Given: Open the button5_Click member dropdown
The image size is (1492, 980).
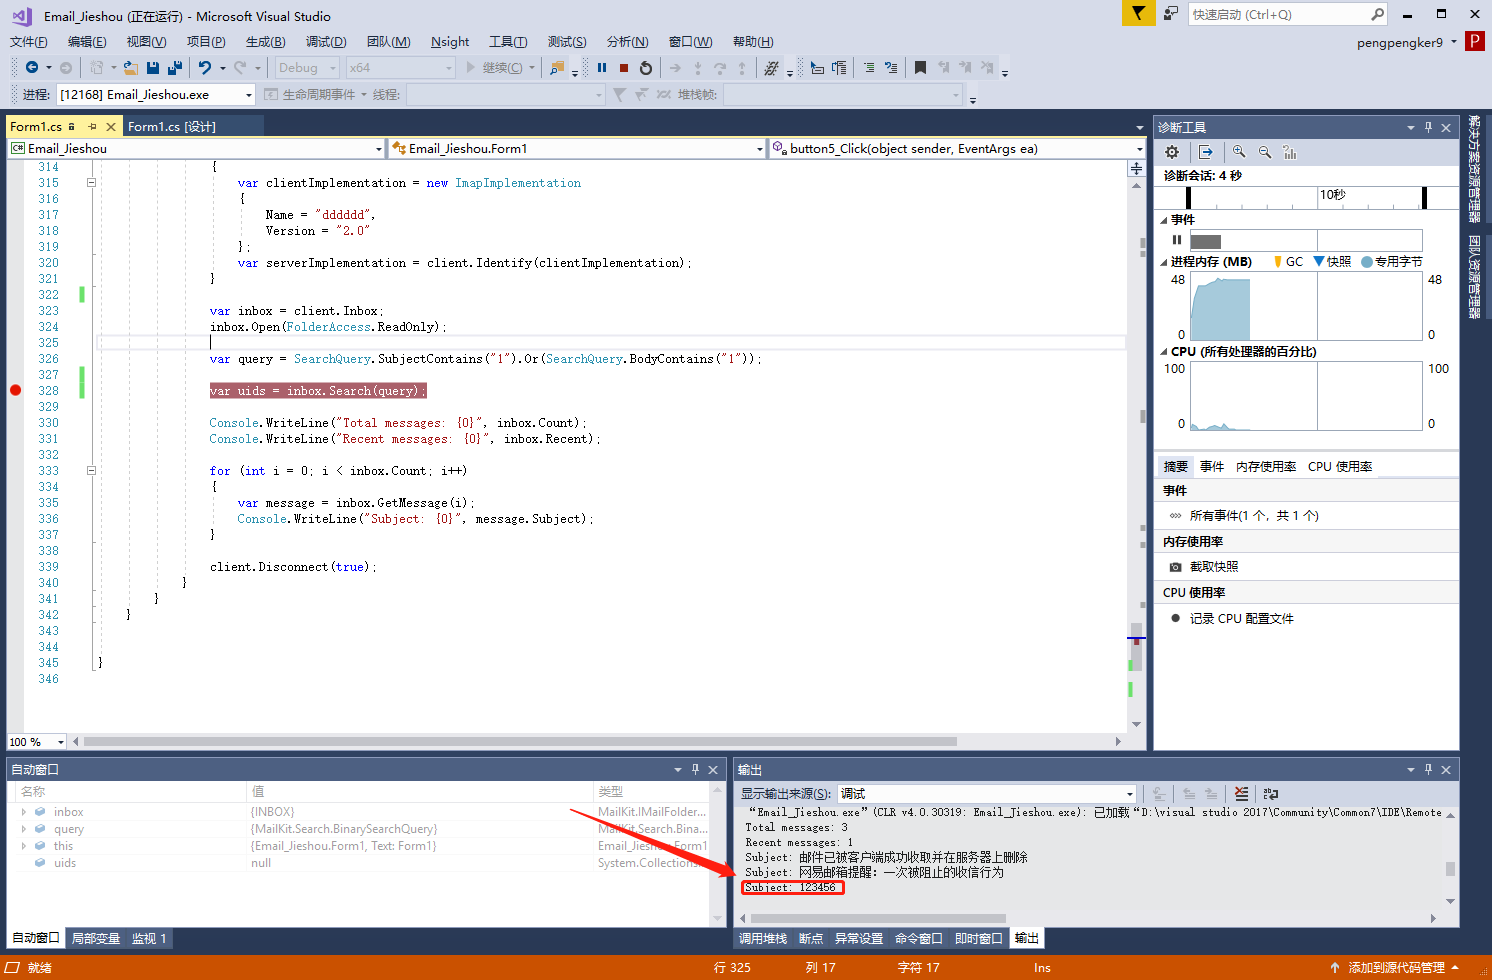Looking at the screenshot, I should [1139, 148].
